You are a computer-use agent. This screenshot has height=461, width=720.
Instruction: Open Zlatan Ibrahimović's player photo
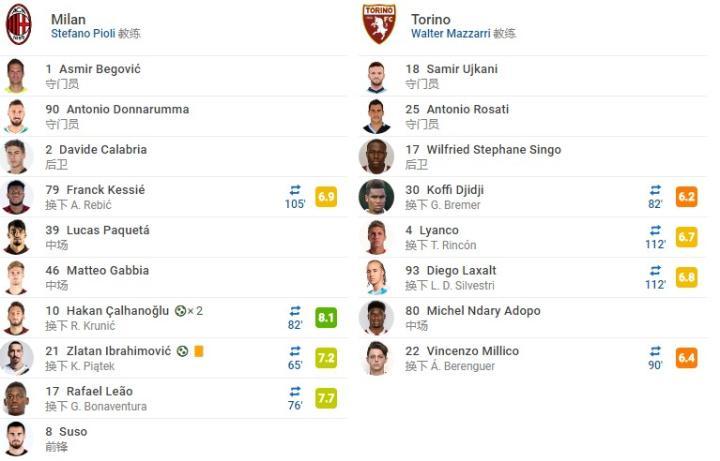(18, 358)
